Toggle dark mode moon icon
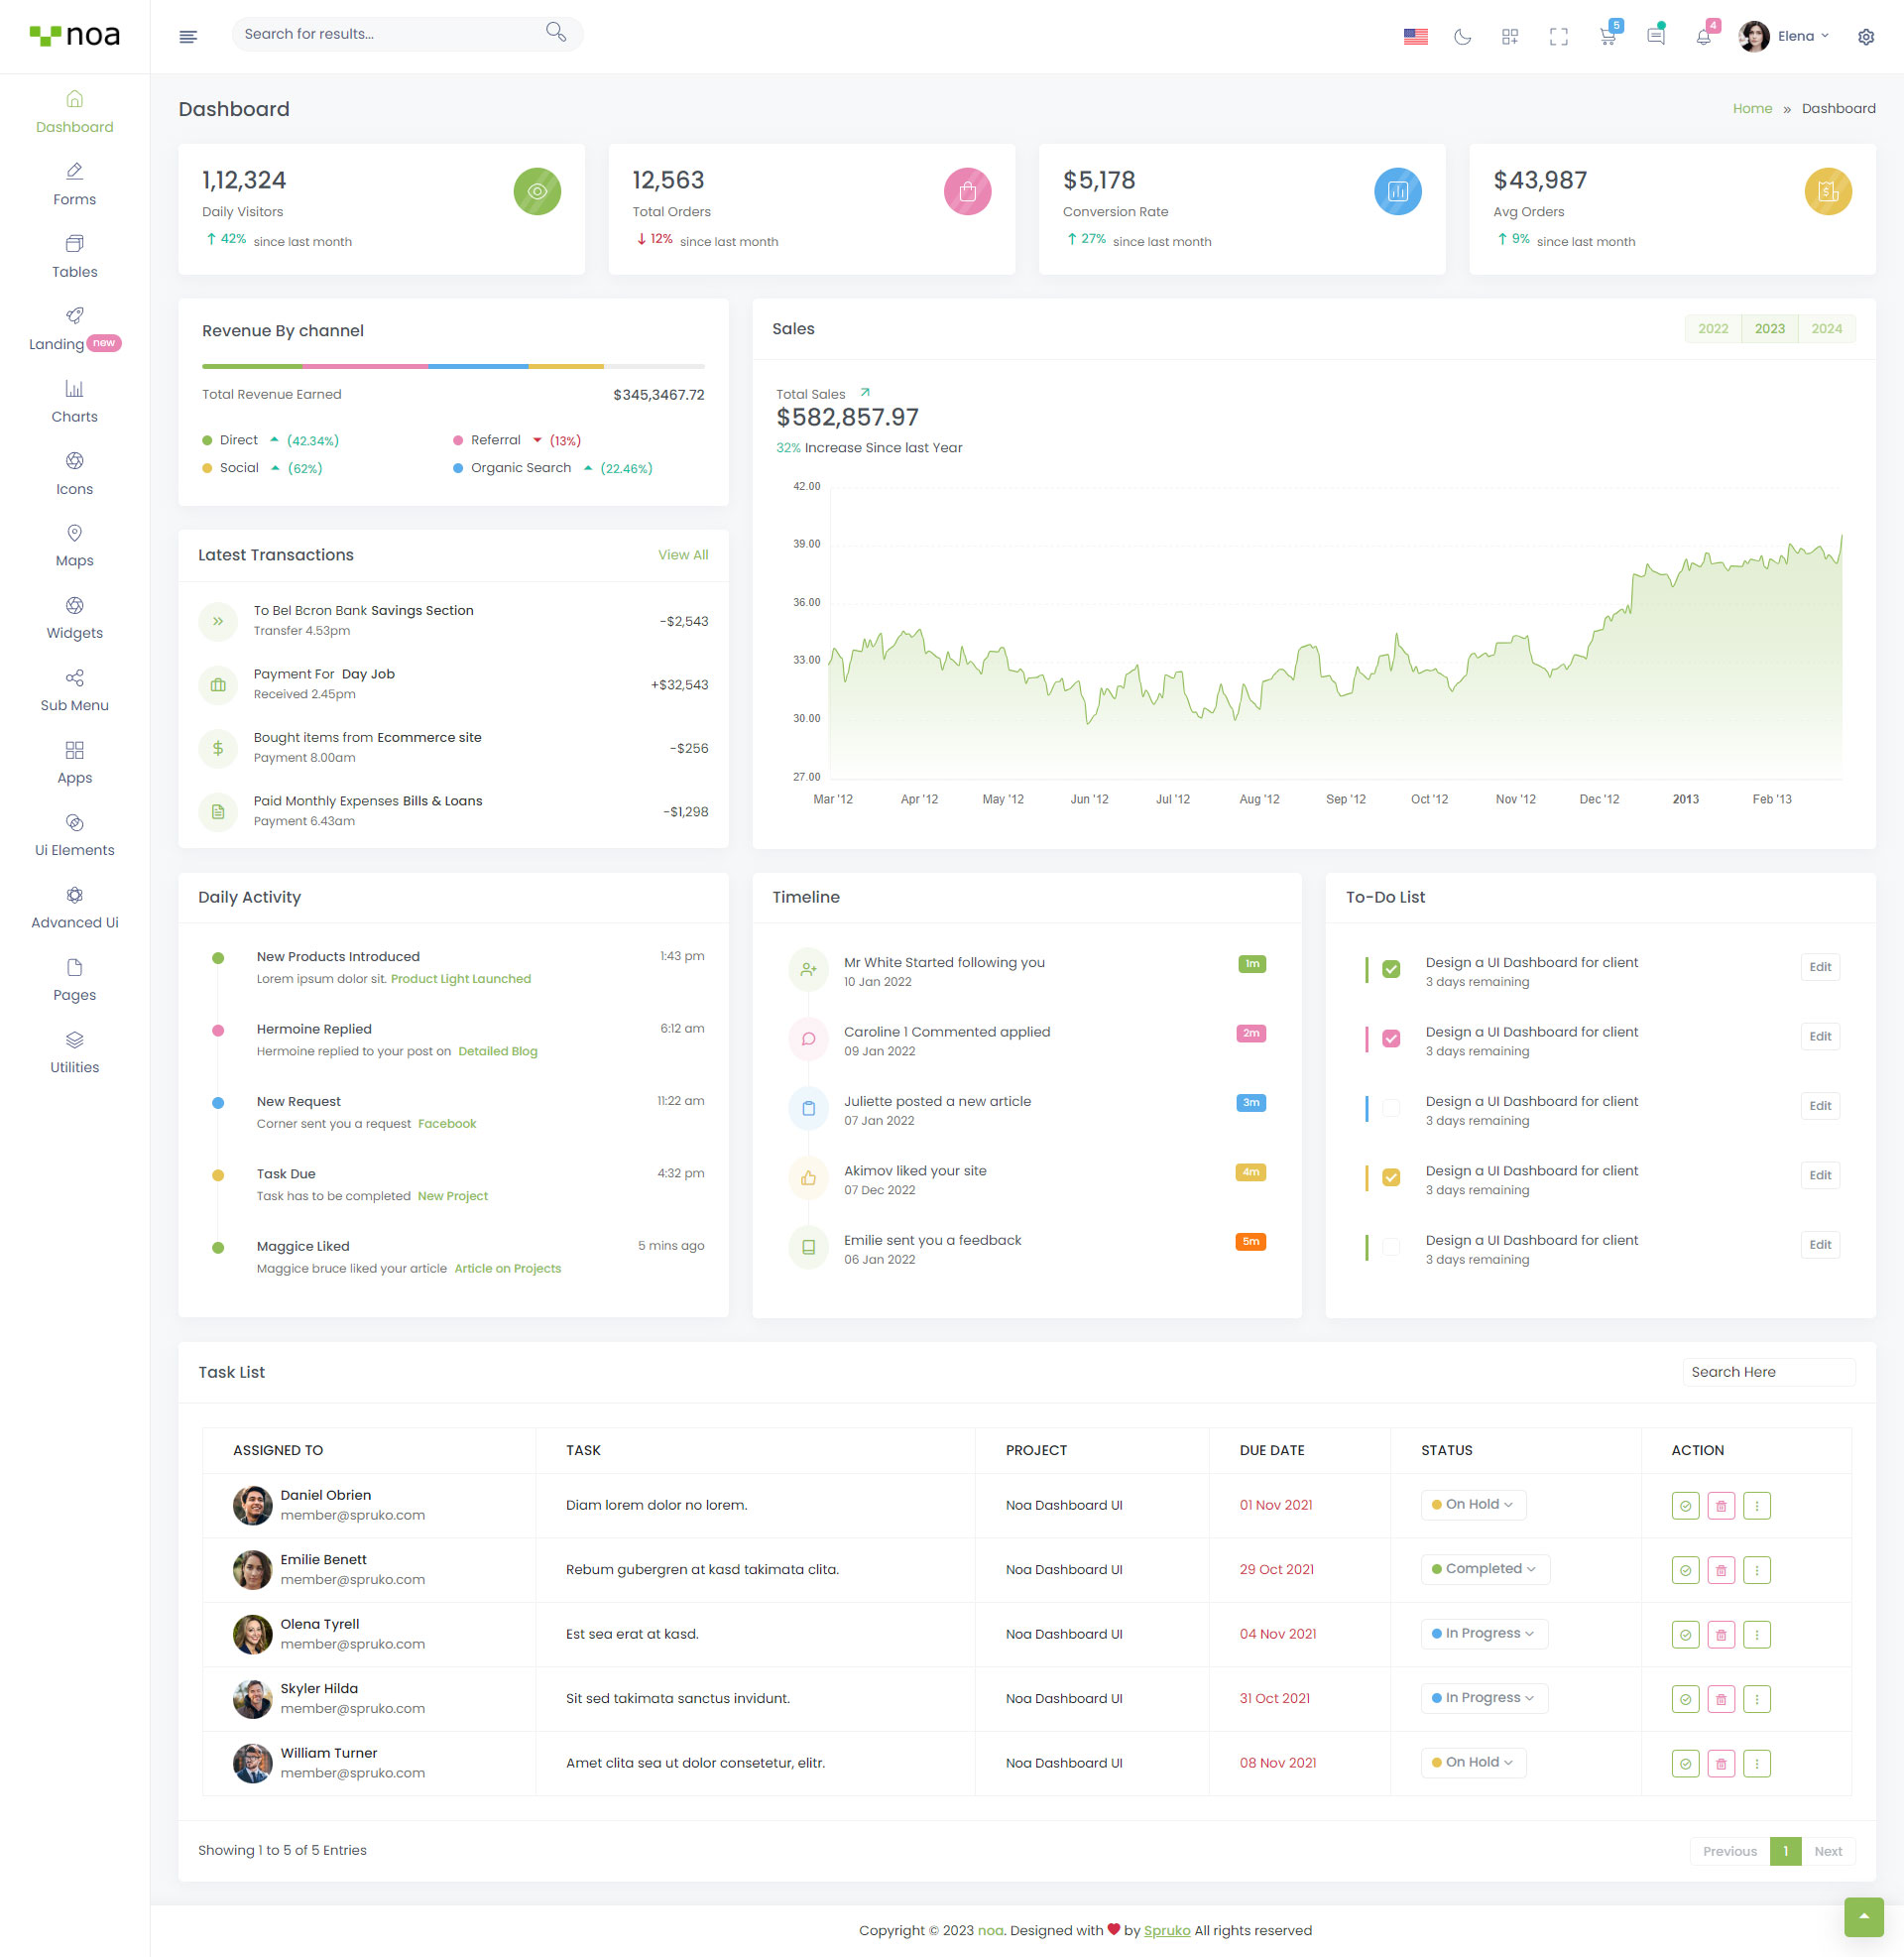The width and height of the screenshot is (1904, 1957). tap(1462, 37)
